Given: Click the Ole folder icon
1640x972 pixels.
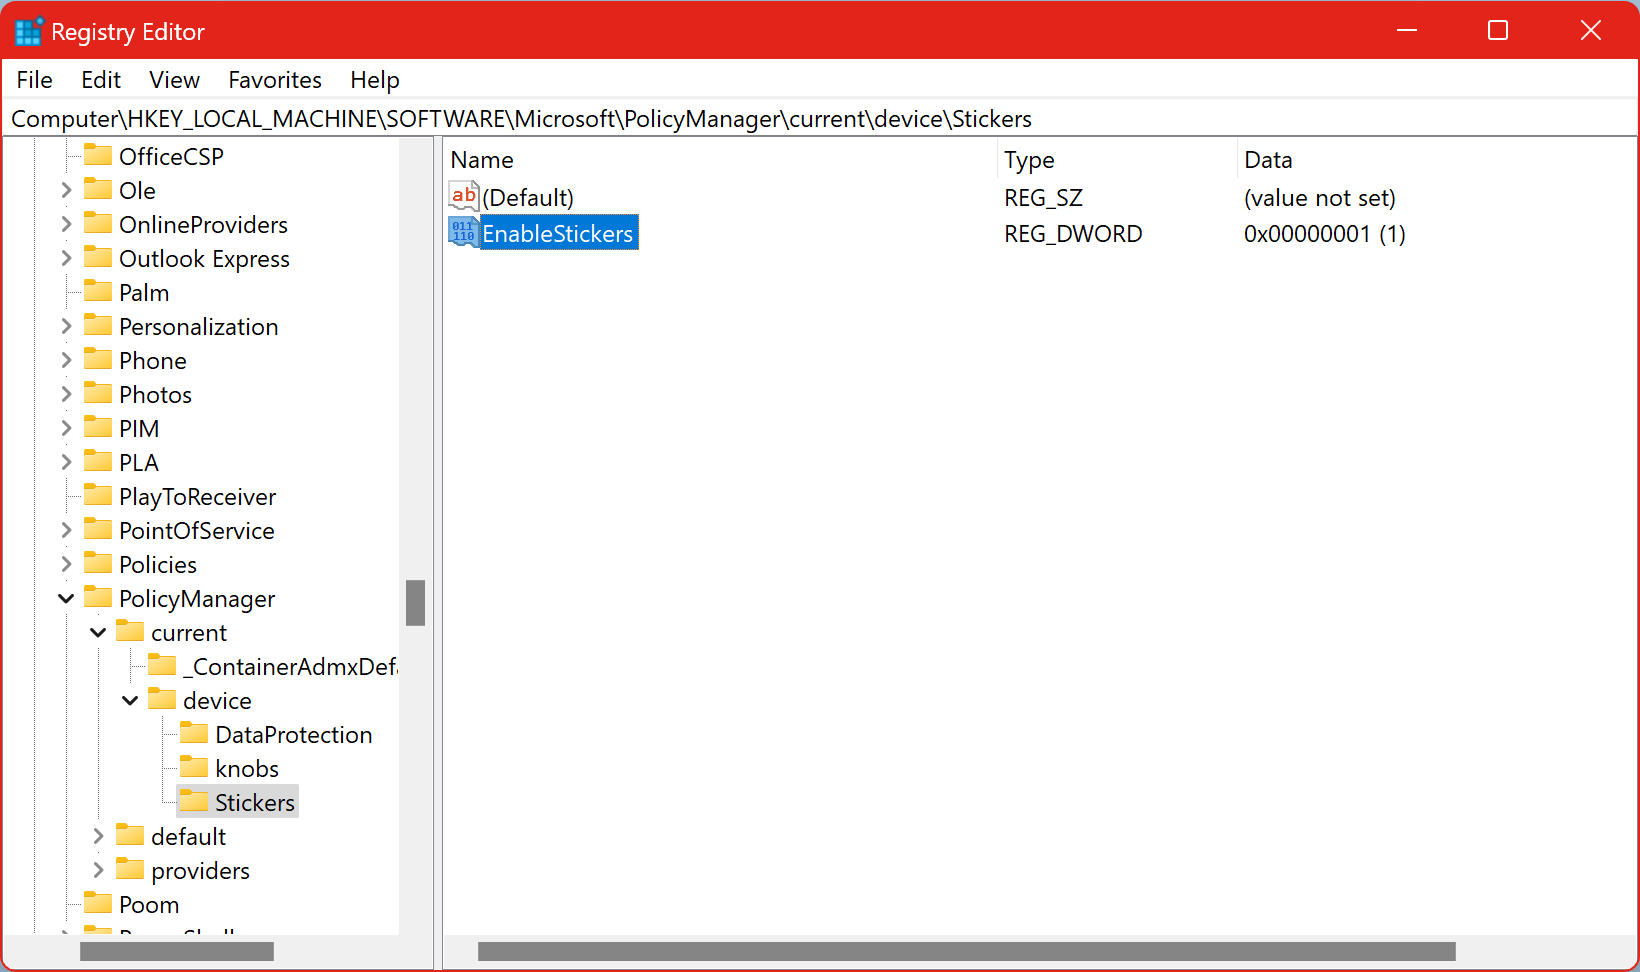Looking at the screenshot, I should 98,189.
